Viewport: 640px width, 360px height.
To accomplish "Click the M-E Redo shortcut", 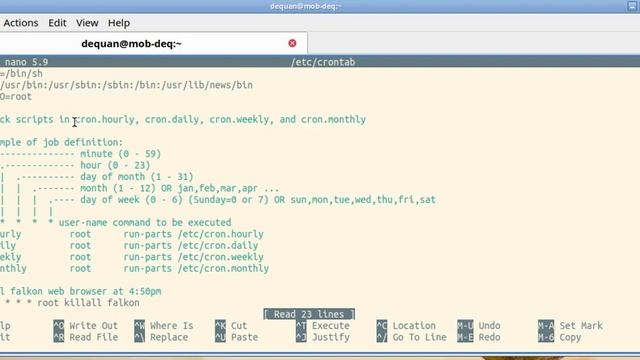I will (479, 337).
